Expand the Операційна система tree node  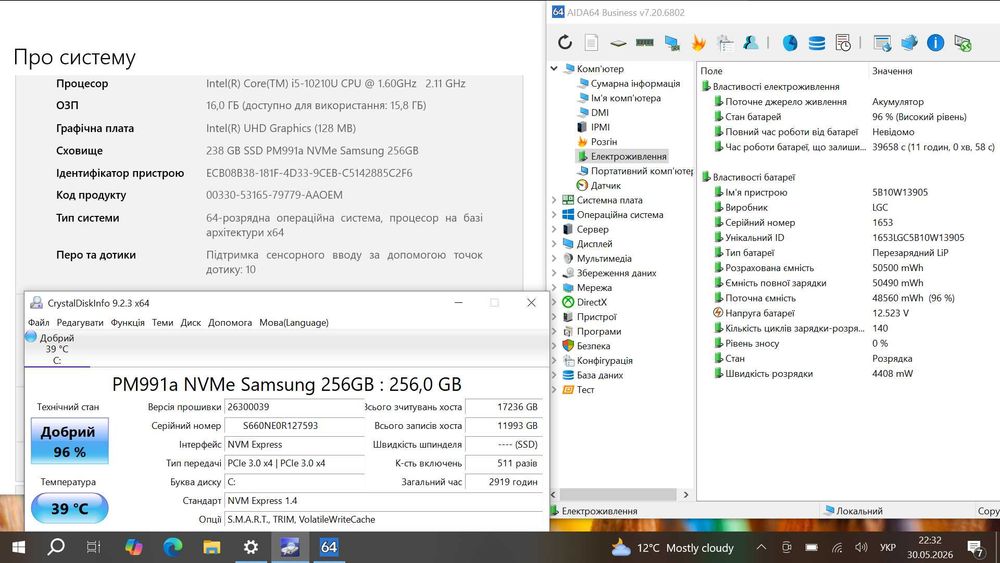click(554, 214)
